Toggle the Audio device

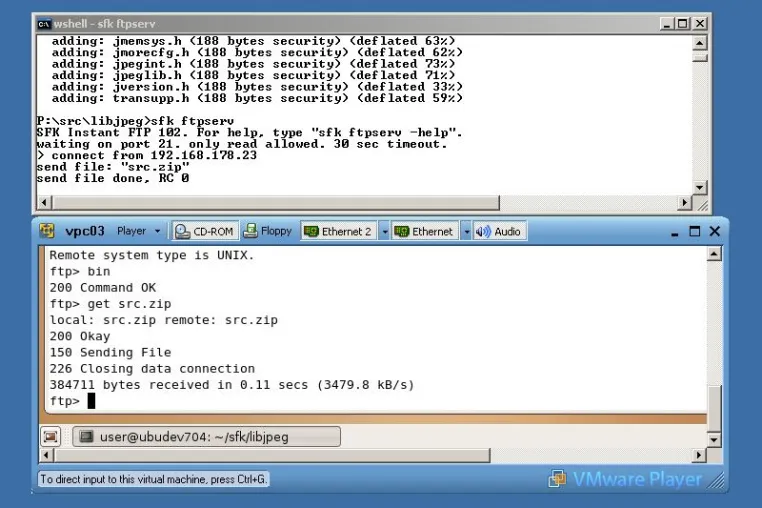499,231
